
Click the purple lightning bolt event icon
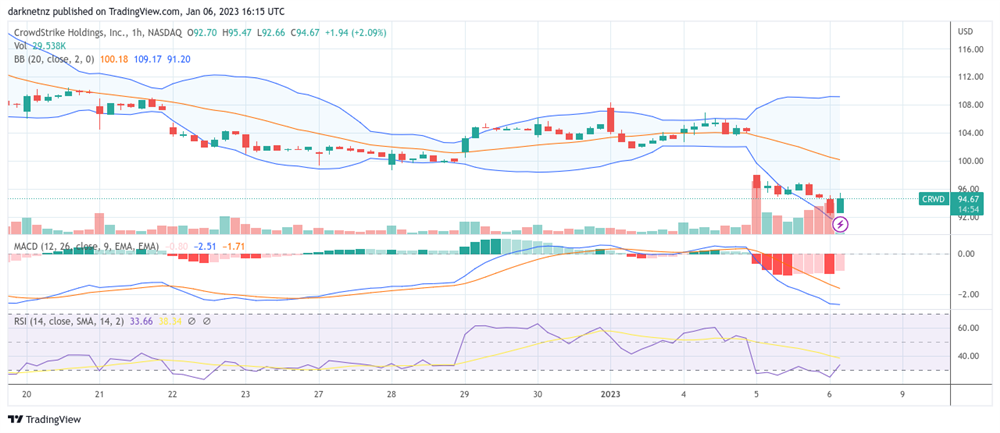(840, 224)
